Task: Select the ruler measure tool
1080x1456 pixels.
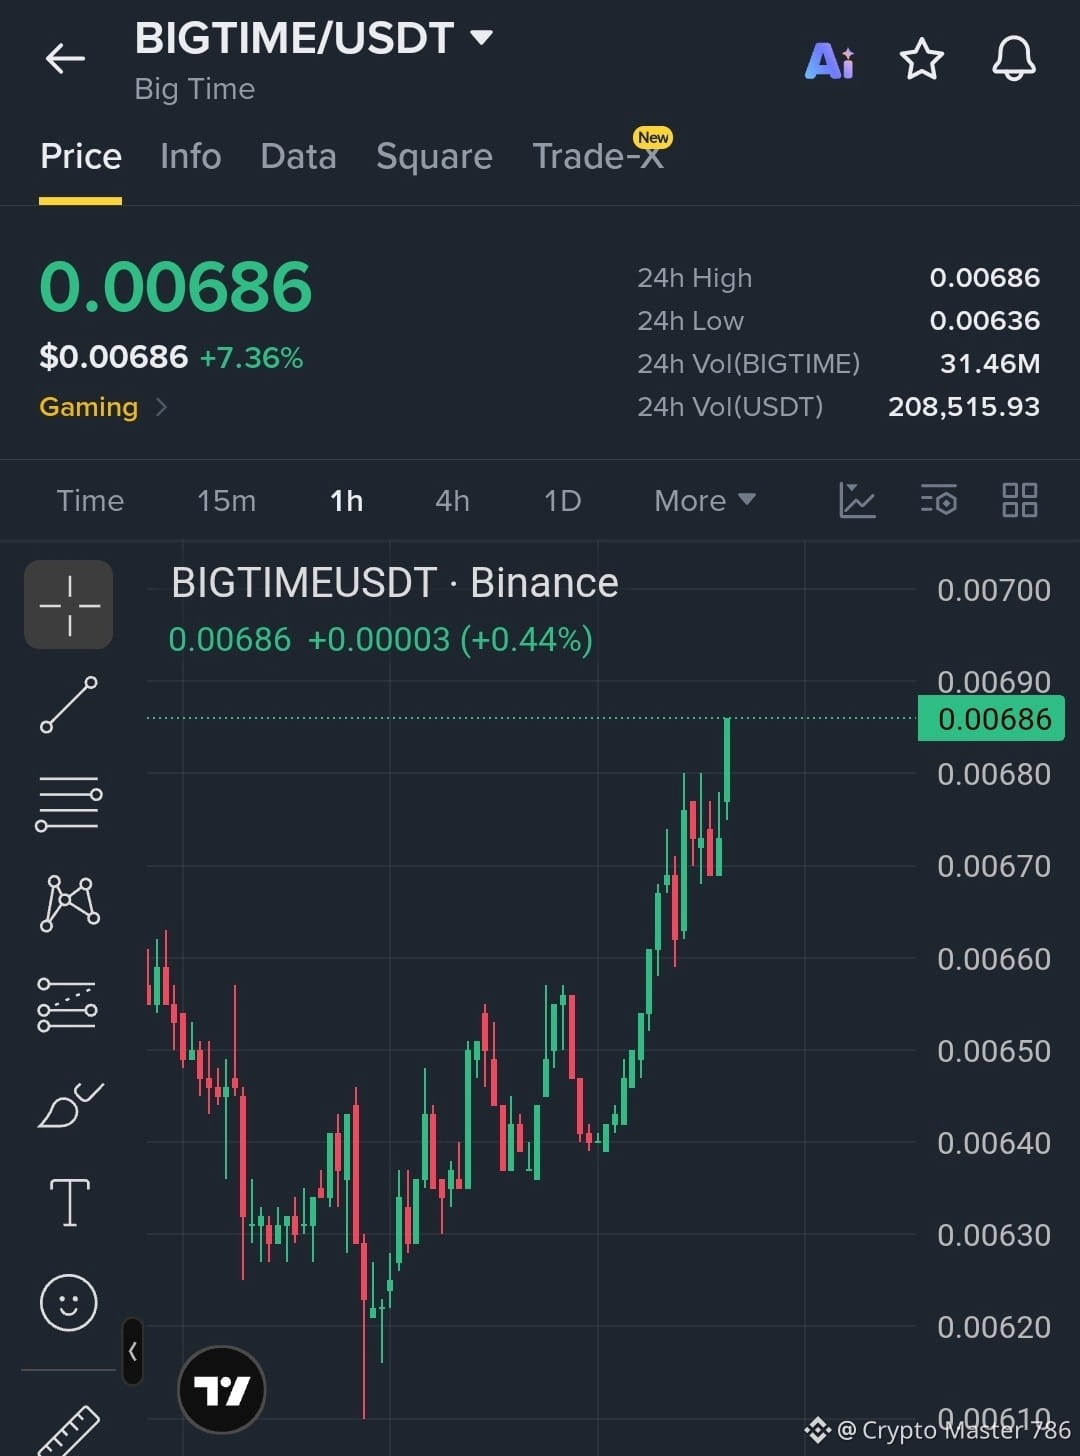Action: pos(68,1430)
